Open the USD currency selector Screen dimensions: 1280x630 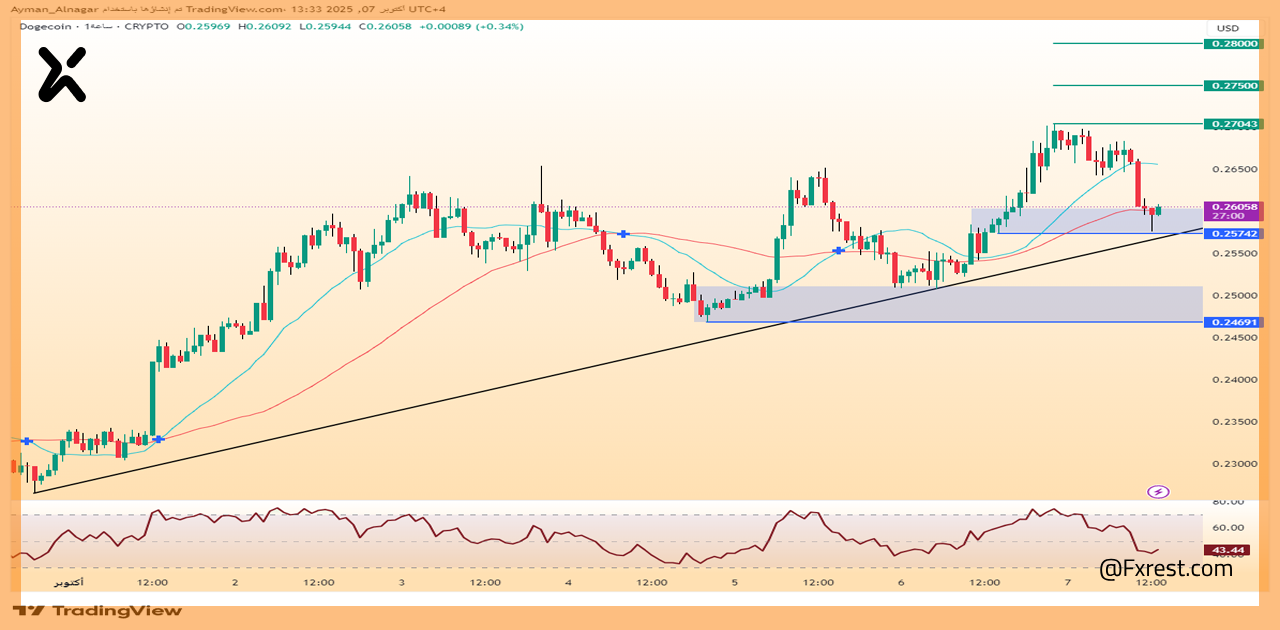pos(1227,28)
